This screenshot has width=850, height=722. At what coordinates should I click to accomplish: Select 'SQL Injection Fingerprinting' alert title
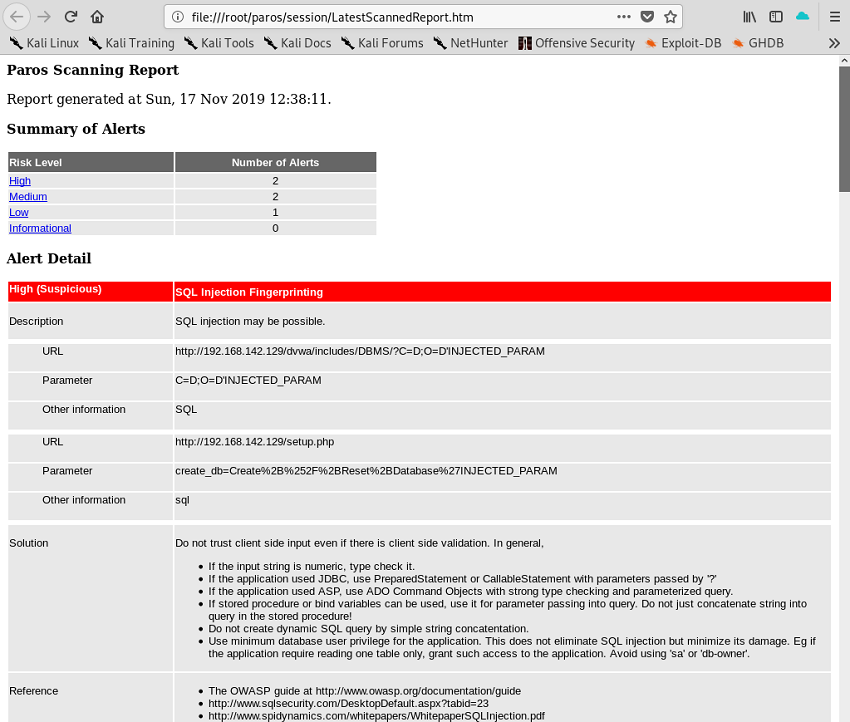point(249,292)
